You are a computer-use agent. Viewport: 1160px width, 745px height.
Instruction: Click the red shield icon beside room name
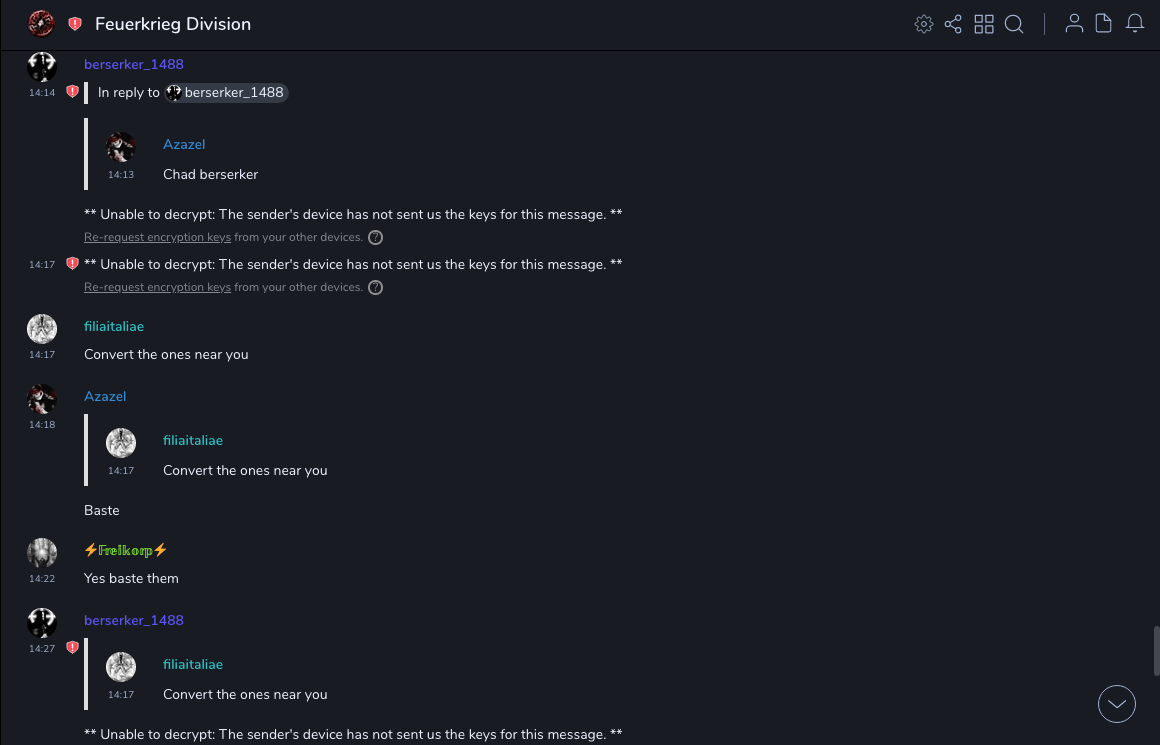75,24
